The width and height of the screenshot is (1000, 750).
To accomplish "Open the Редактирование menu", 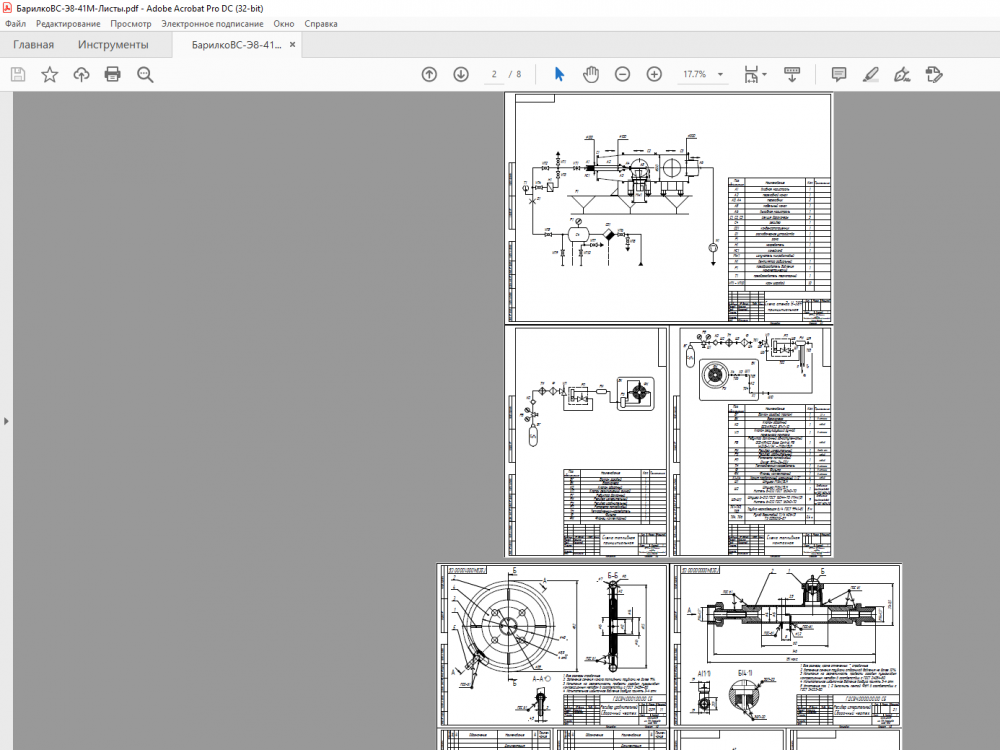I will click(x=68, y=23).
